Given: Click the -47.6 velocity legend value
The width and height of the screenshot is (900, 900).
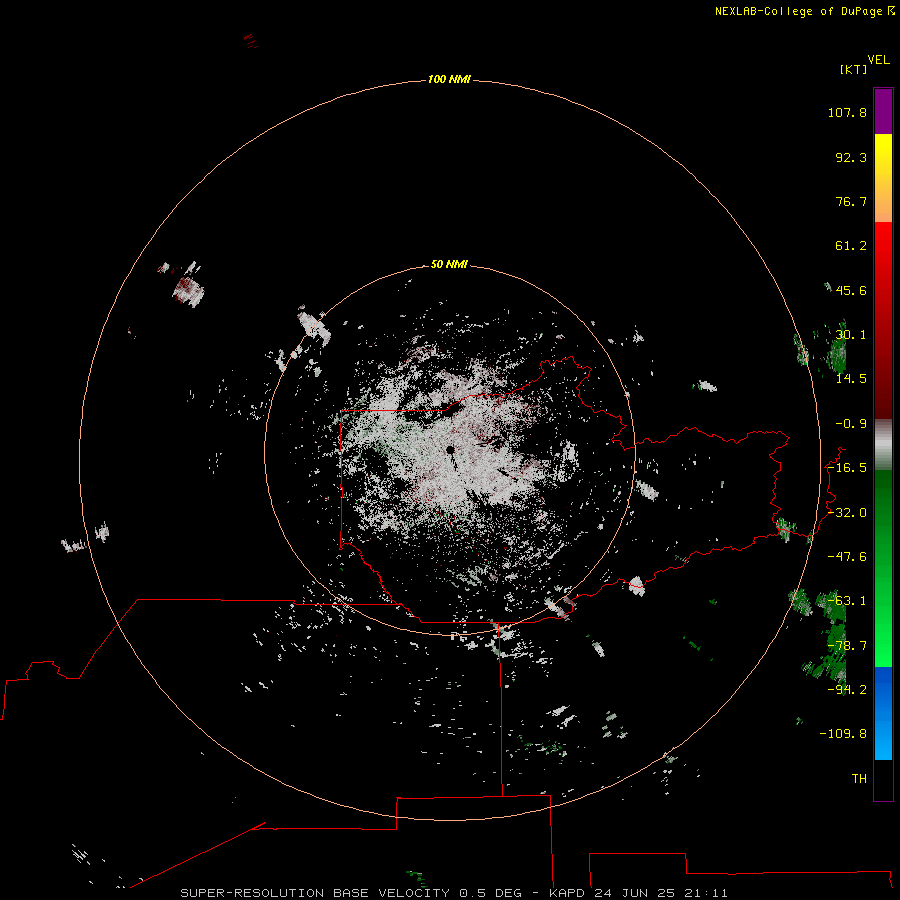Looking at the screenshot, I should [847, 557].
